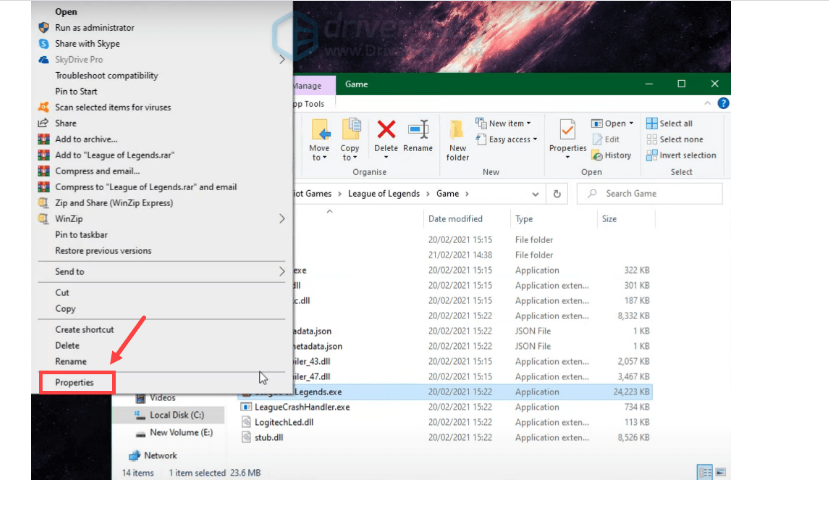Choose Restore previous versions
Screen dimensions: 829x510
click(103, 251)
